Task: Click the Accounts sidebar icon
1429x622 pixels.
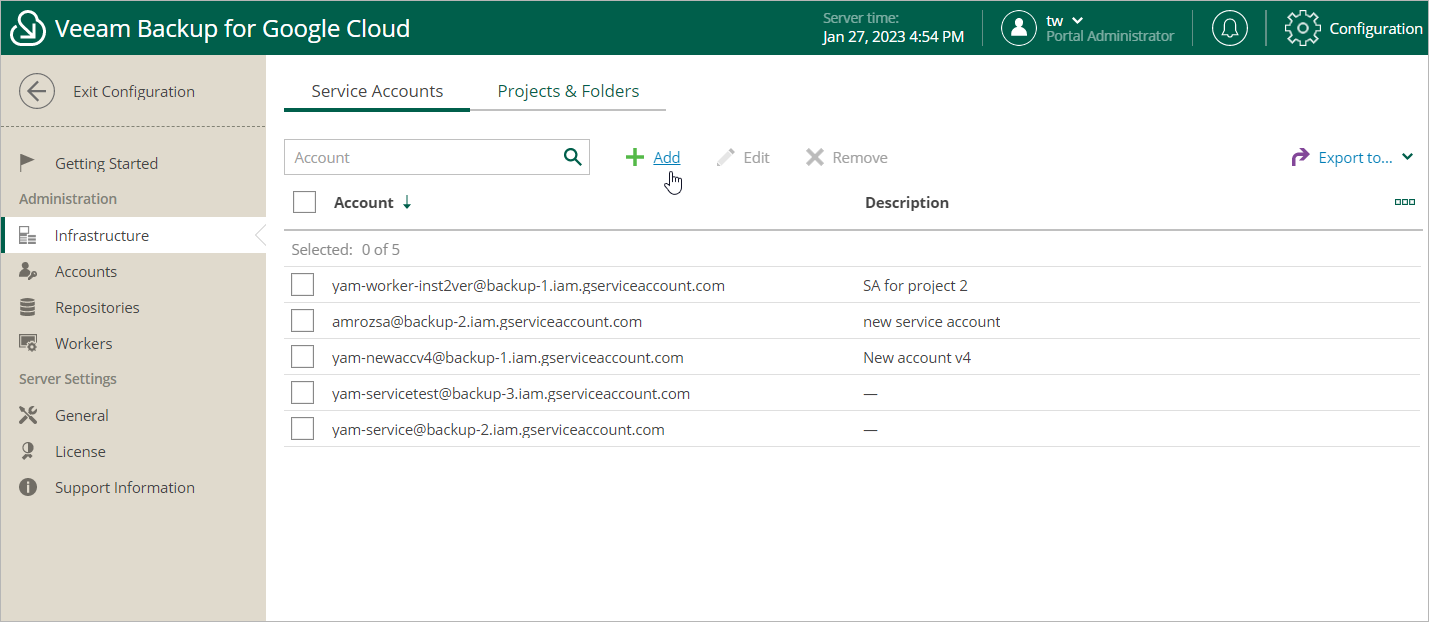Action: [28, 271]
